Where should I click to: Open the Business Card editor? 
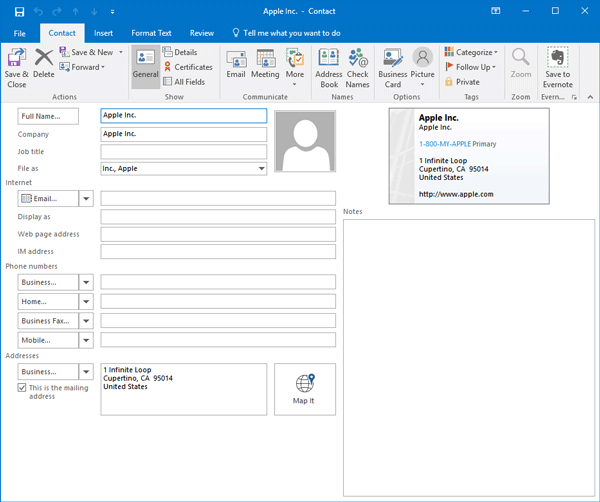point(393,68)
